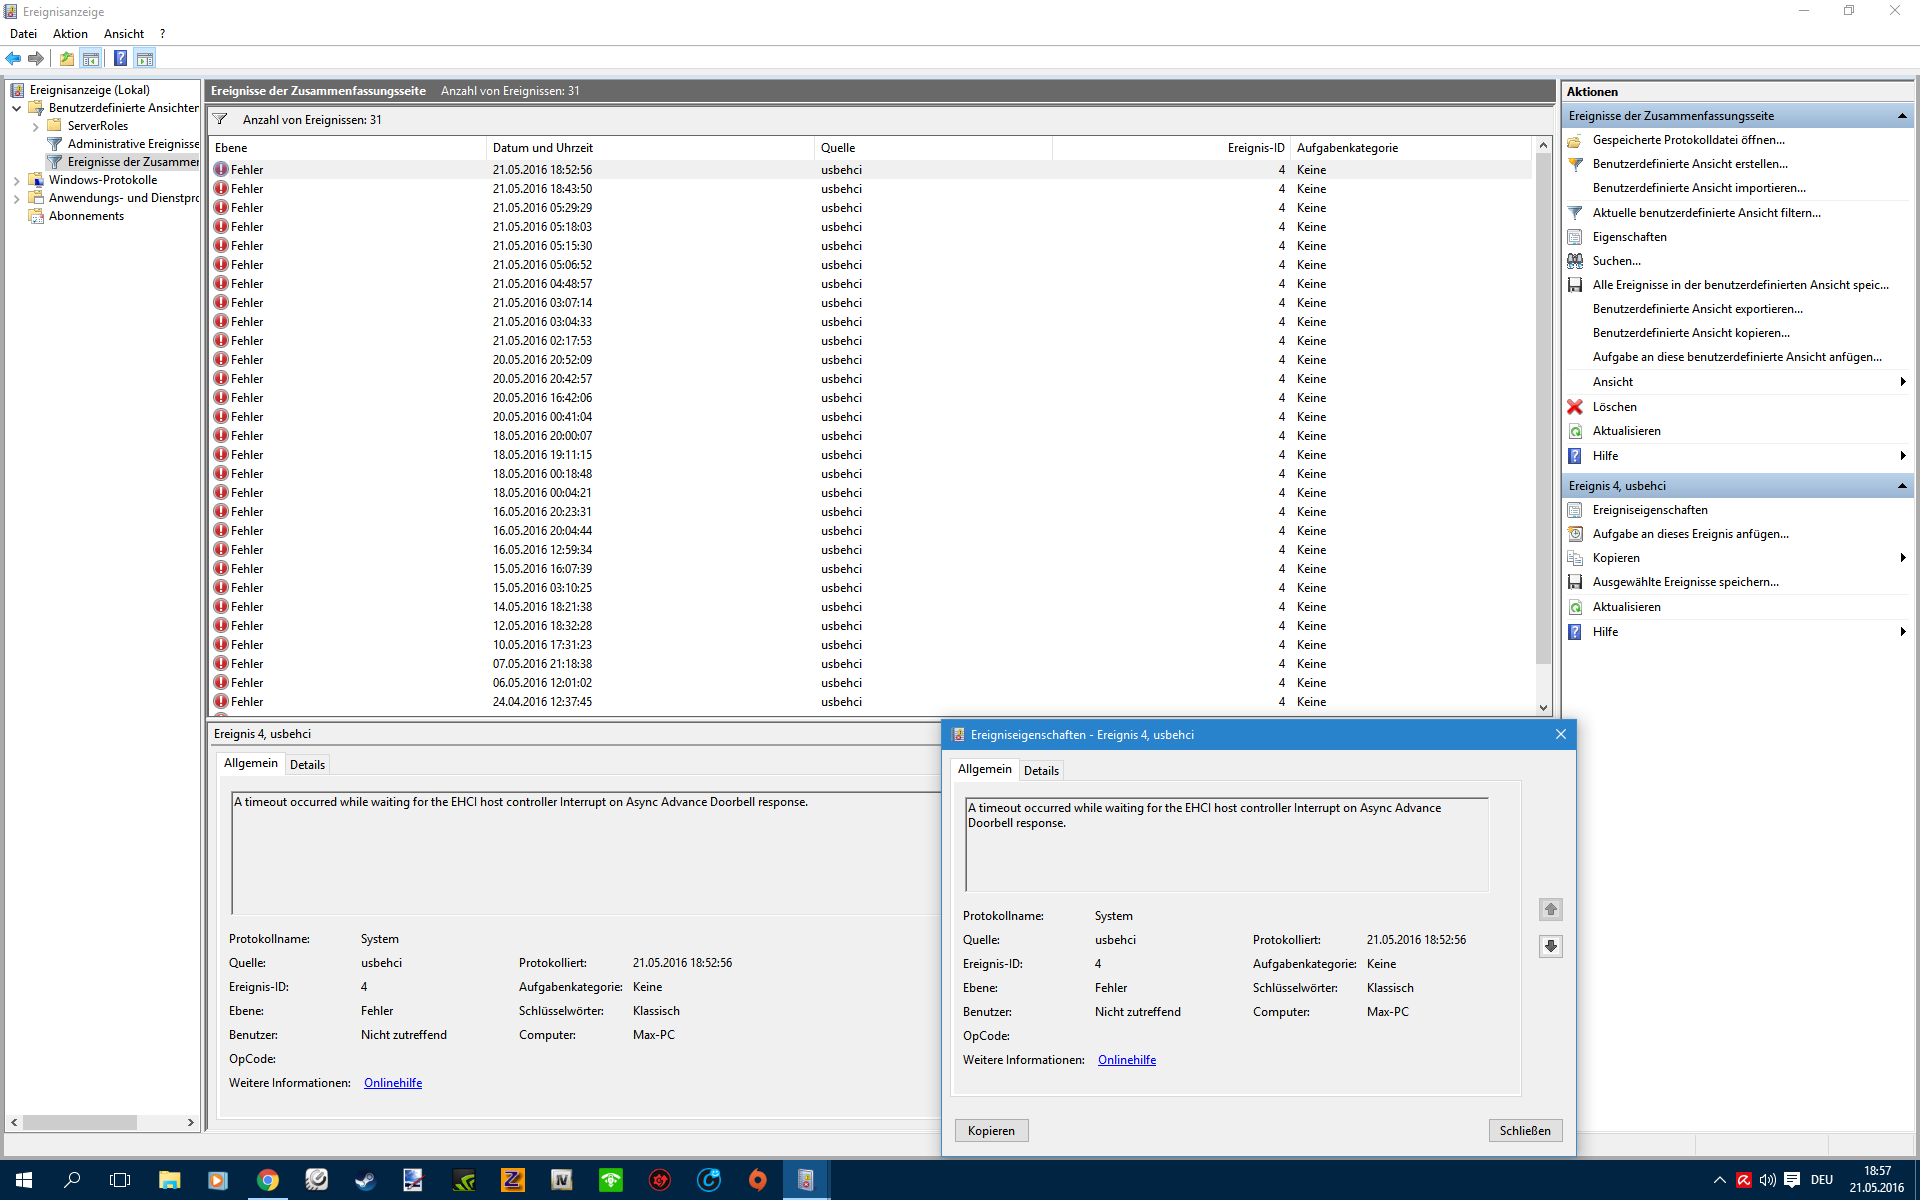1920x1200 pixels.
Task: Toggle the console tree pane toolbar button
Action: tap(91, 59)
